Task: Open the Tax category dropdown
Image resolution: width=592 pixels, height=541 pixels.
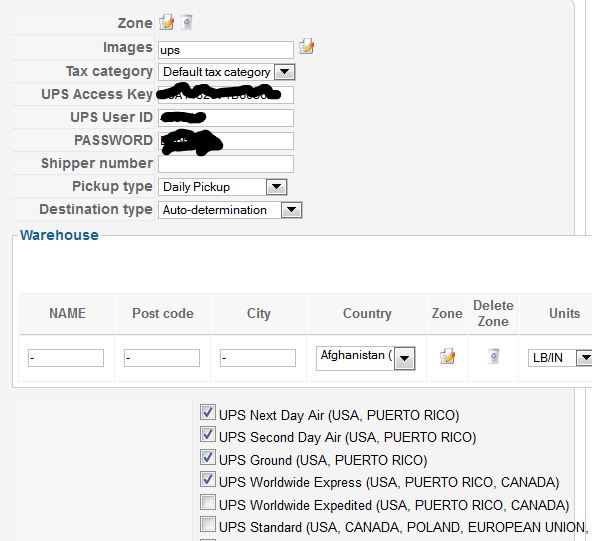Action: tap(226, 72)
